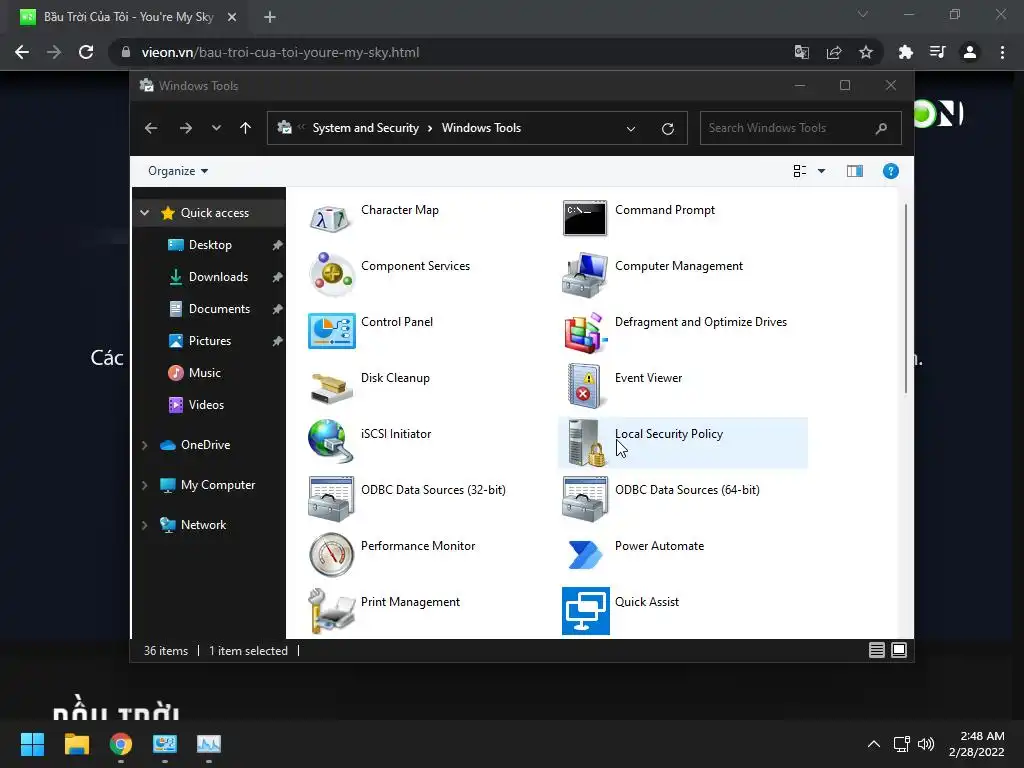Select the iSCSI Initiator icon
1024x768 pixels.
(x=331, y=442)
